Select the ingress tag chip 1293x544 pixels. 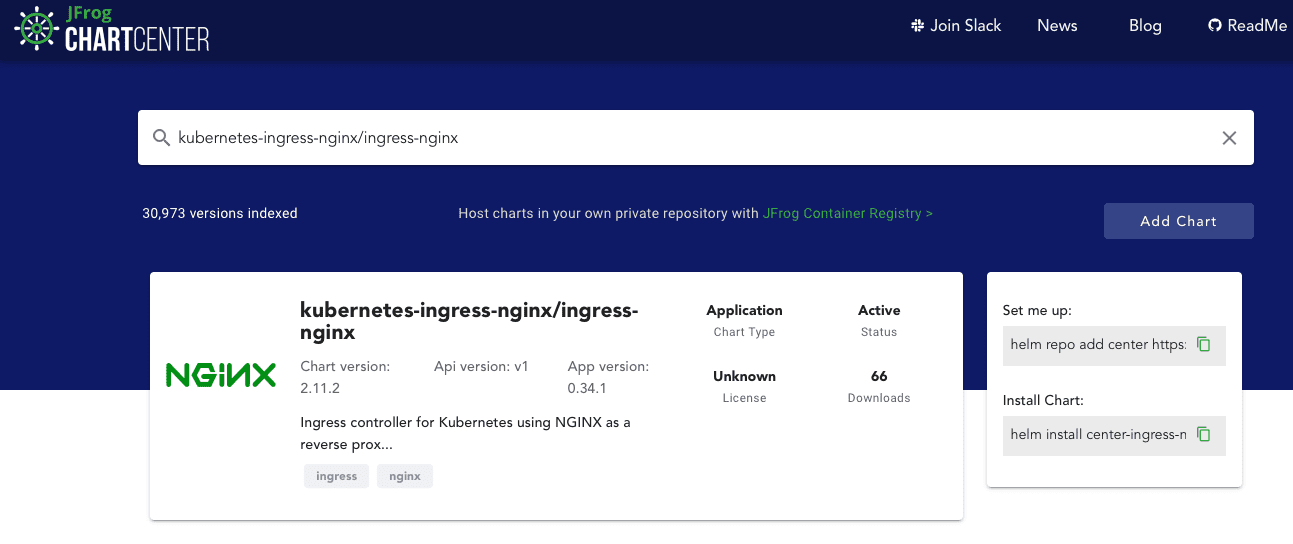pyautogui.click(x=336, y=476)
